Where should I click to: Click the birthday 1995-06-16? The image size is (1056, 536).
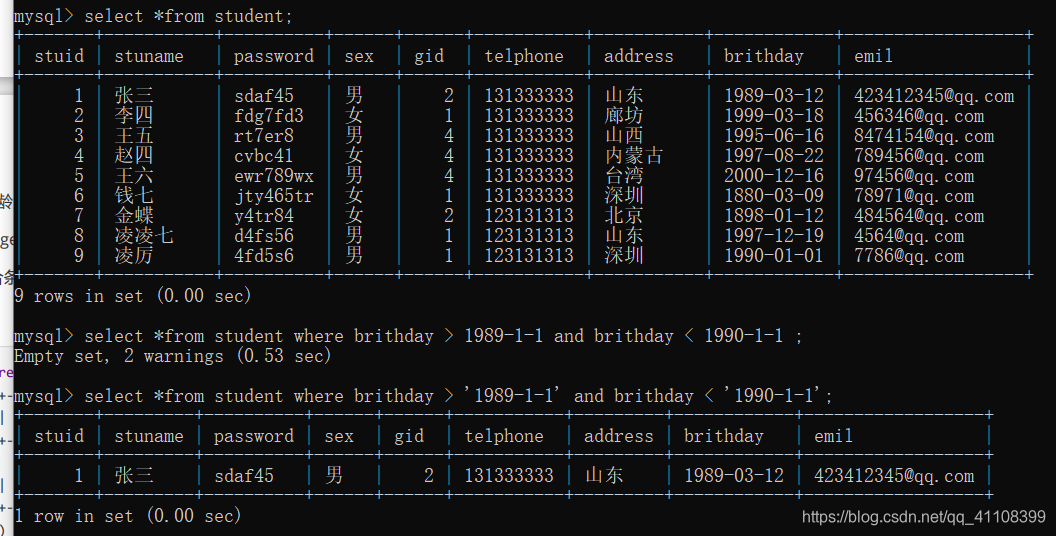click(774, 135)
